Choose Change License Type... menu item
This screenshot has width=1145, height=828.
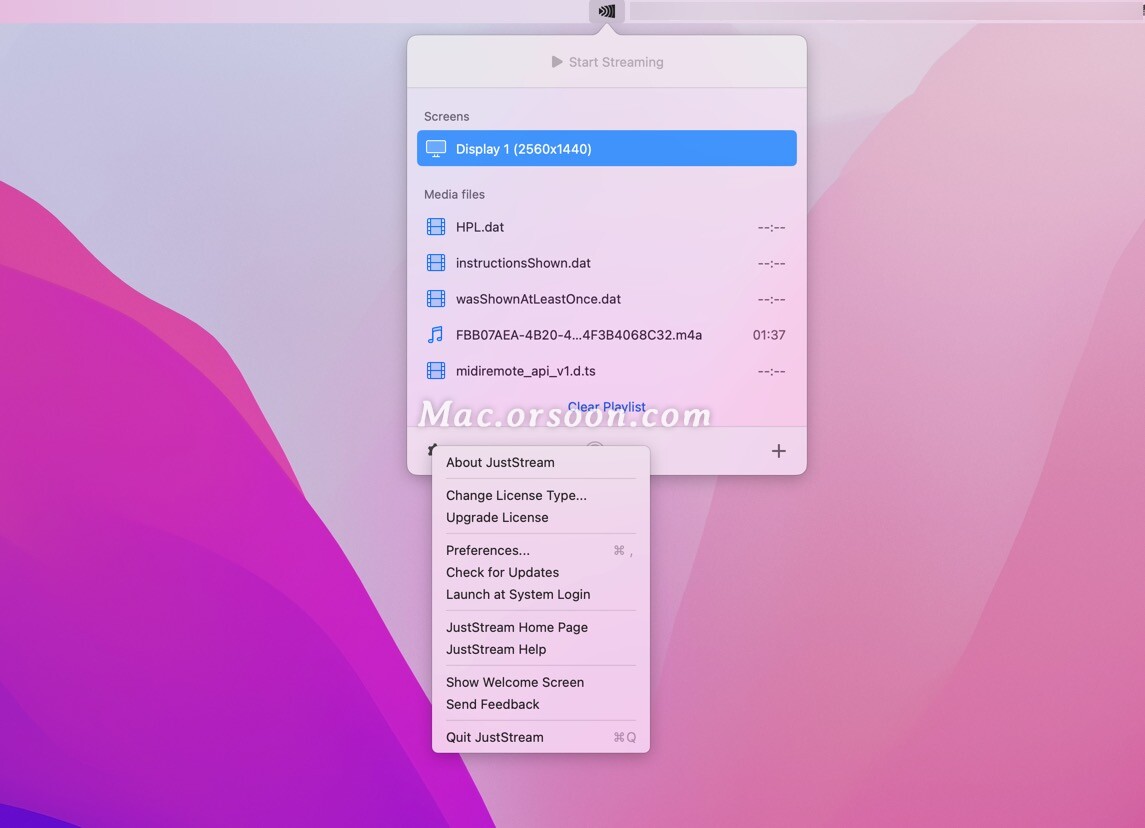(540, 495)
